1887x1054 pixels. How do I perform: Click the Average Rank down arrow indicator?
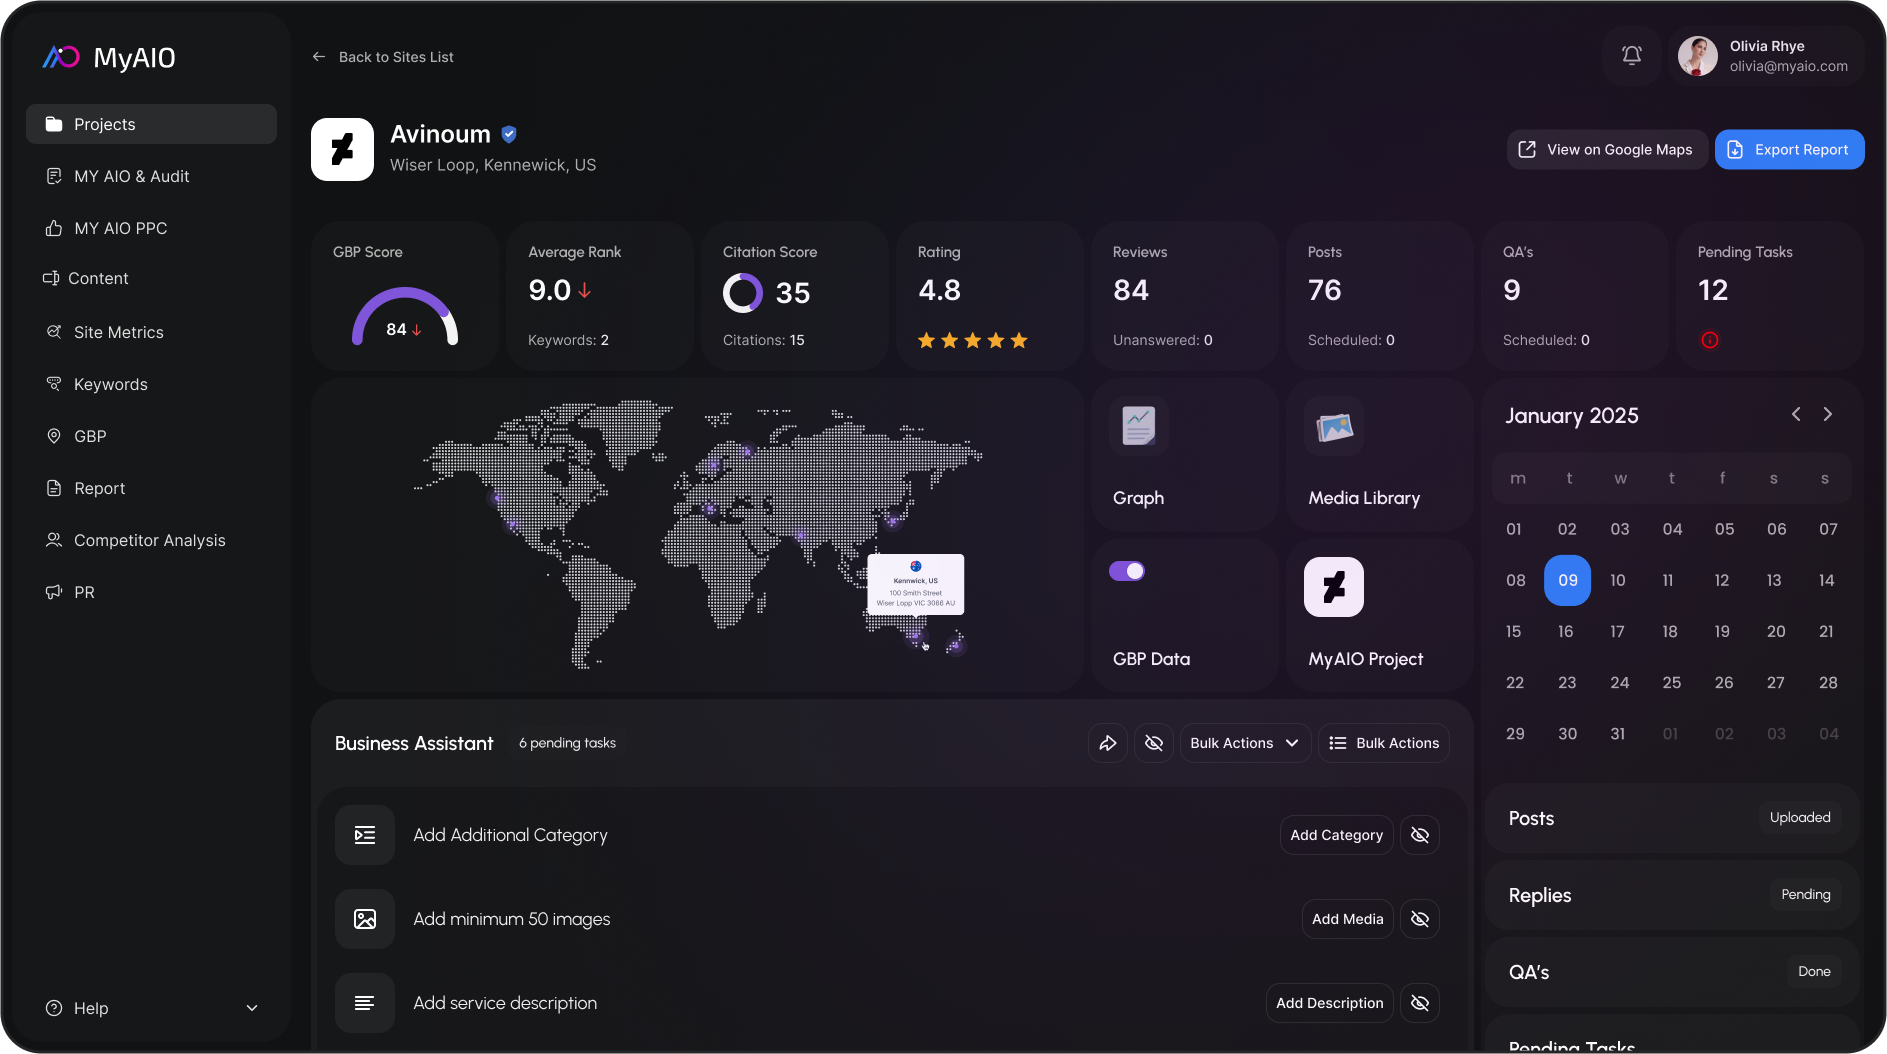(x=585, y=291)
